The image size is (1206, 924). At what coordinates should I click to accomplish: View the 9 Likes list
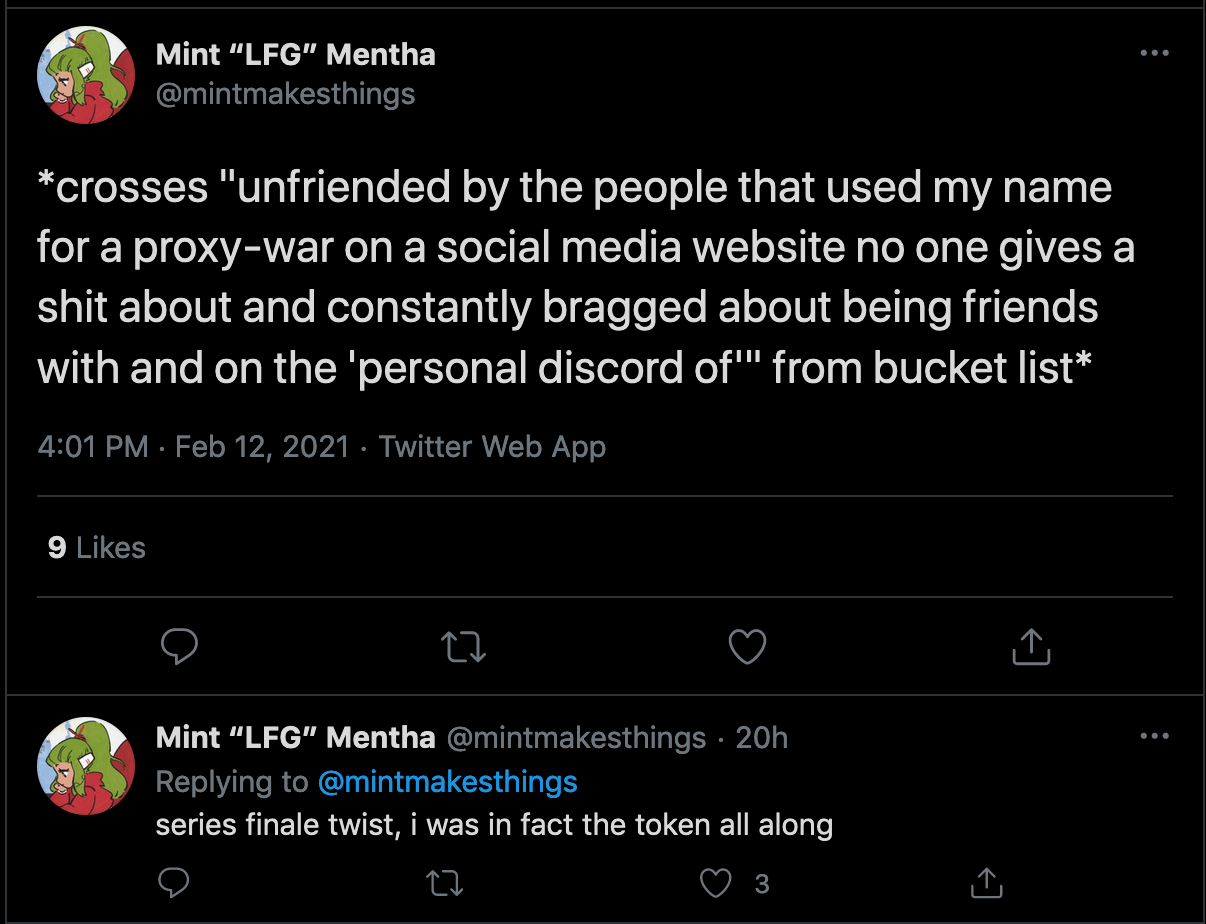97,548
